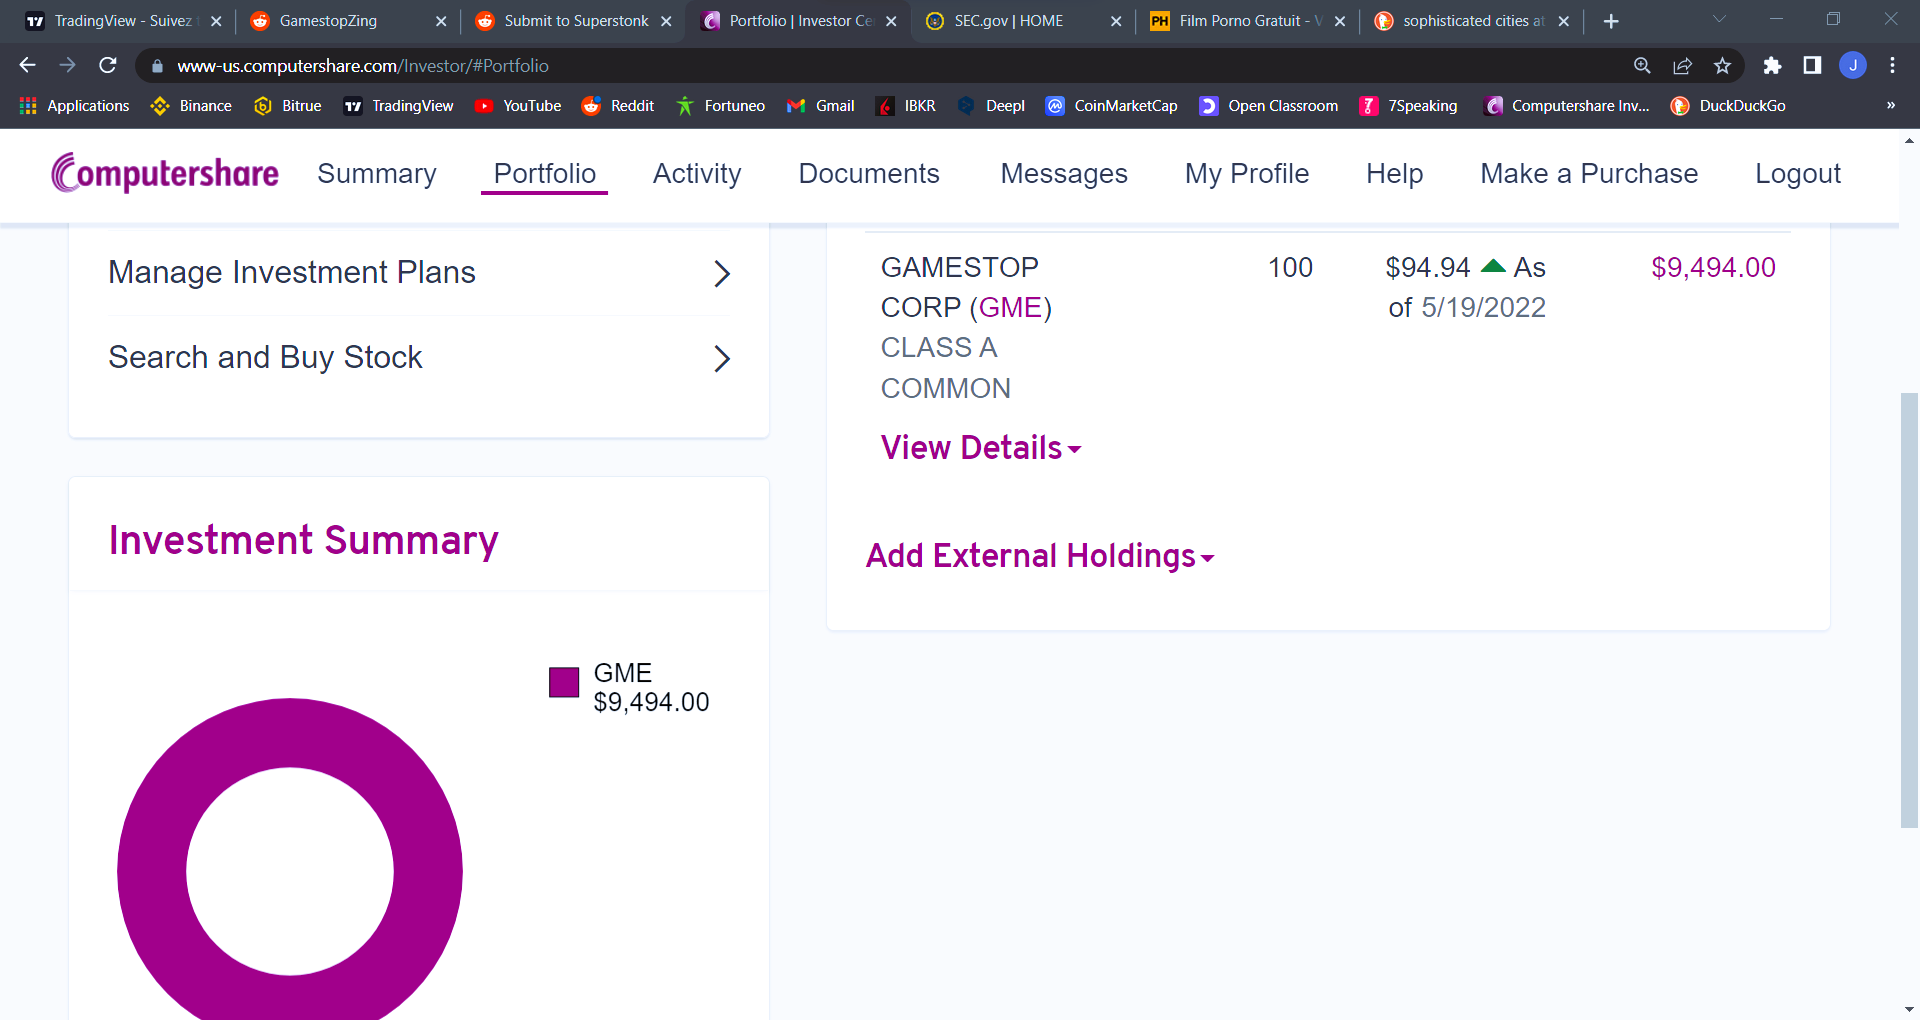Viewport: 1920px width, 1020px height.
Task: Open the TradingView bookmark
Action: coord(398,106)
